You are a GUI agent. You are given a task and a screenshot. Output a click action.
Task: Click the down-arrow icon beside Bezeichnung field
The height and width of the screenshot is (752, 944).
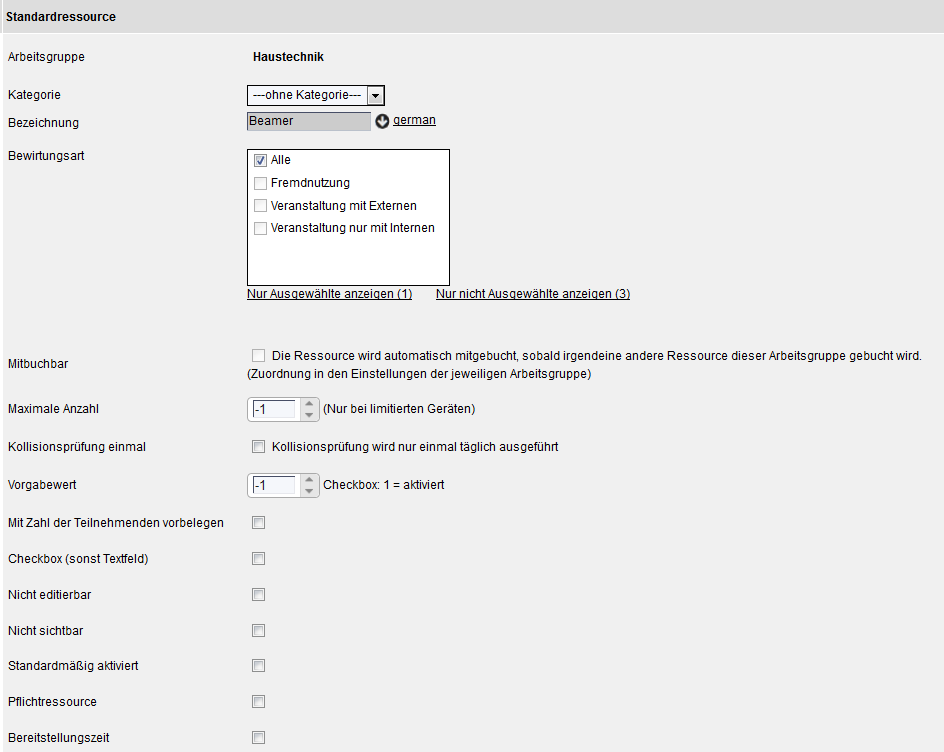tap(382, 122)
